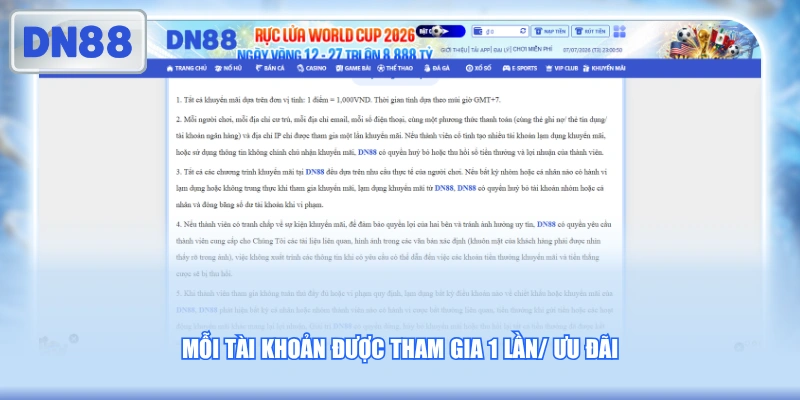
Task: Open the E-SPORTS menu
Action: point(519,68)
